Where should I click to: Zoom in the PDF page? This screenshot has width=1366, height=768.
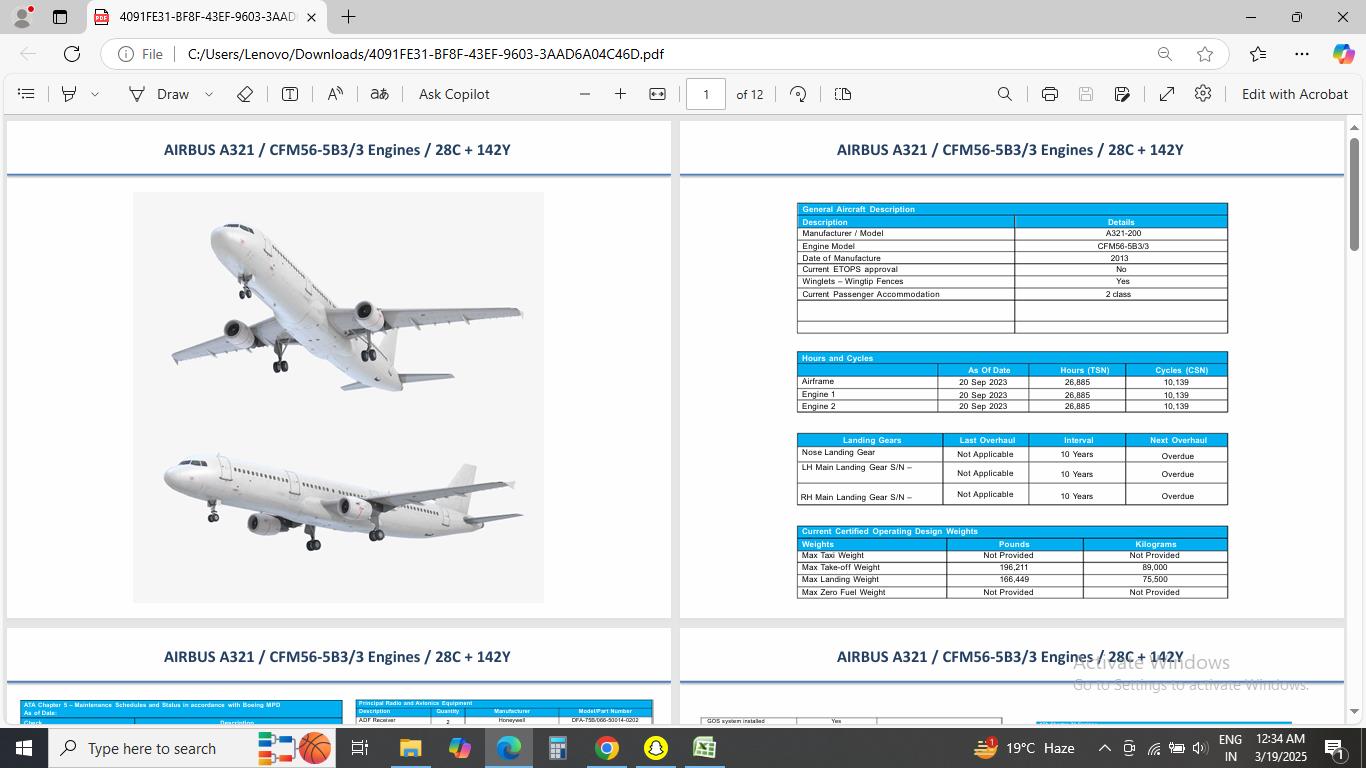pos(620,94)
